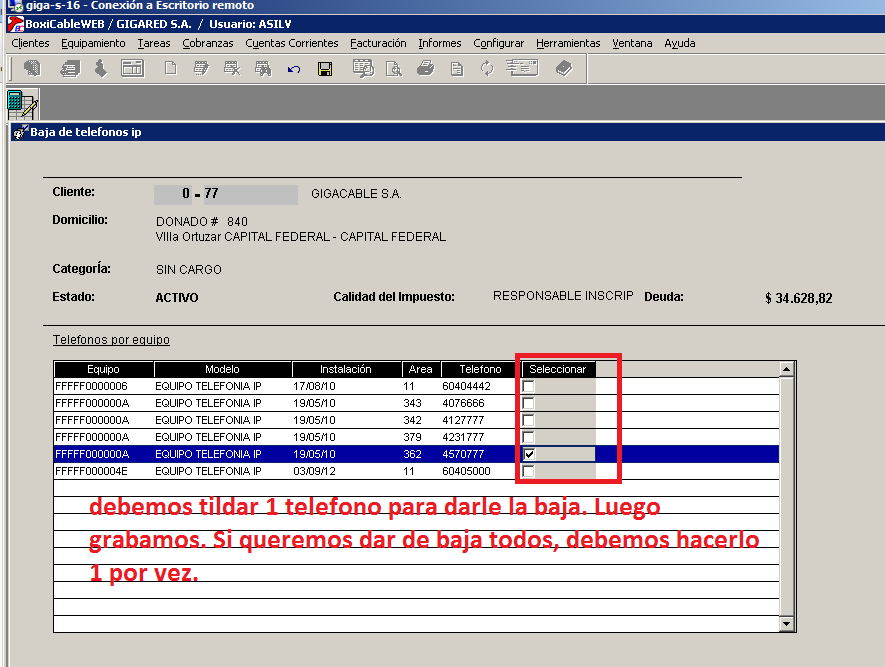Image resolution: width=885 pixels, height=667 pixels.
Task: Select the checkbox for telephone 60405000
Action: 528,471
